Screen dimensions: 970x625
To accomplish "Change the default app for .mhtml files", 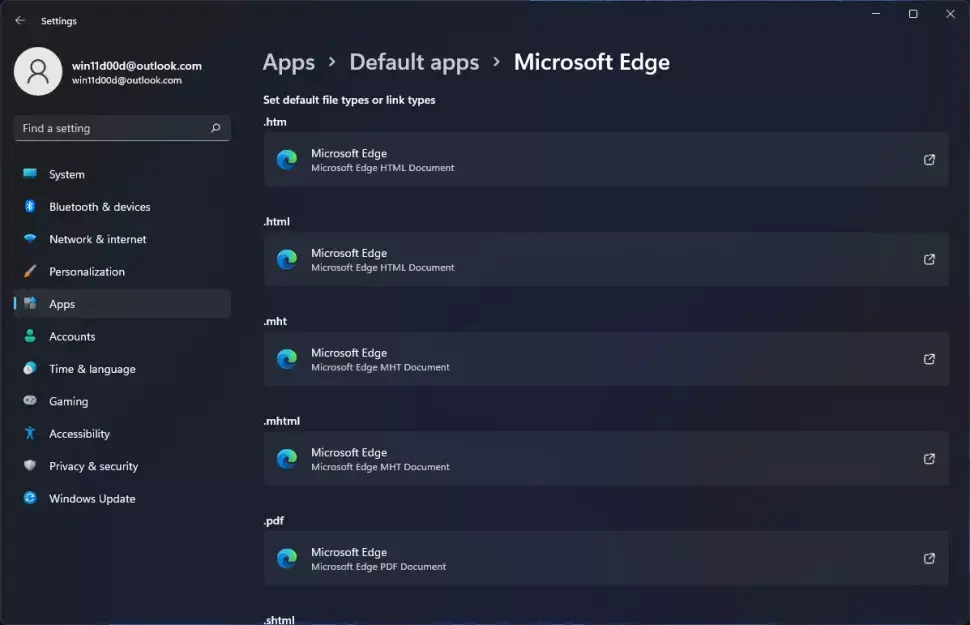I will (x=600, y=459).
